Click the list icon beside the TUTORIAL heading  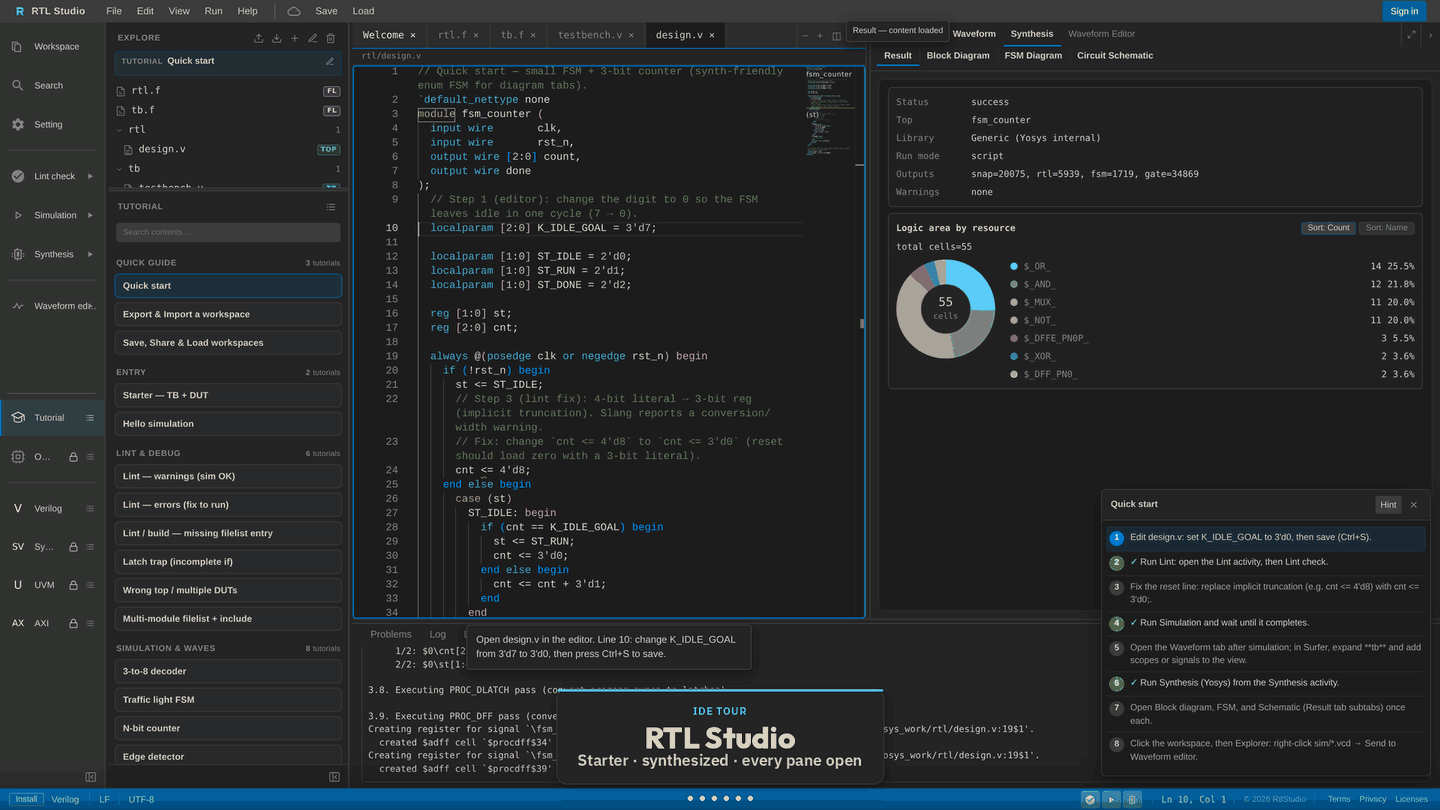[330, 207]
